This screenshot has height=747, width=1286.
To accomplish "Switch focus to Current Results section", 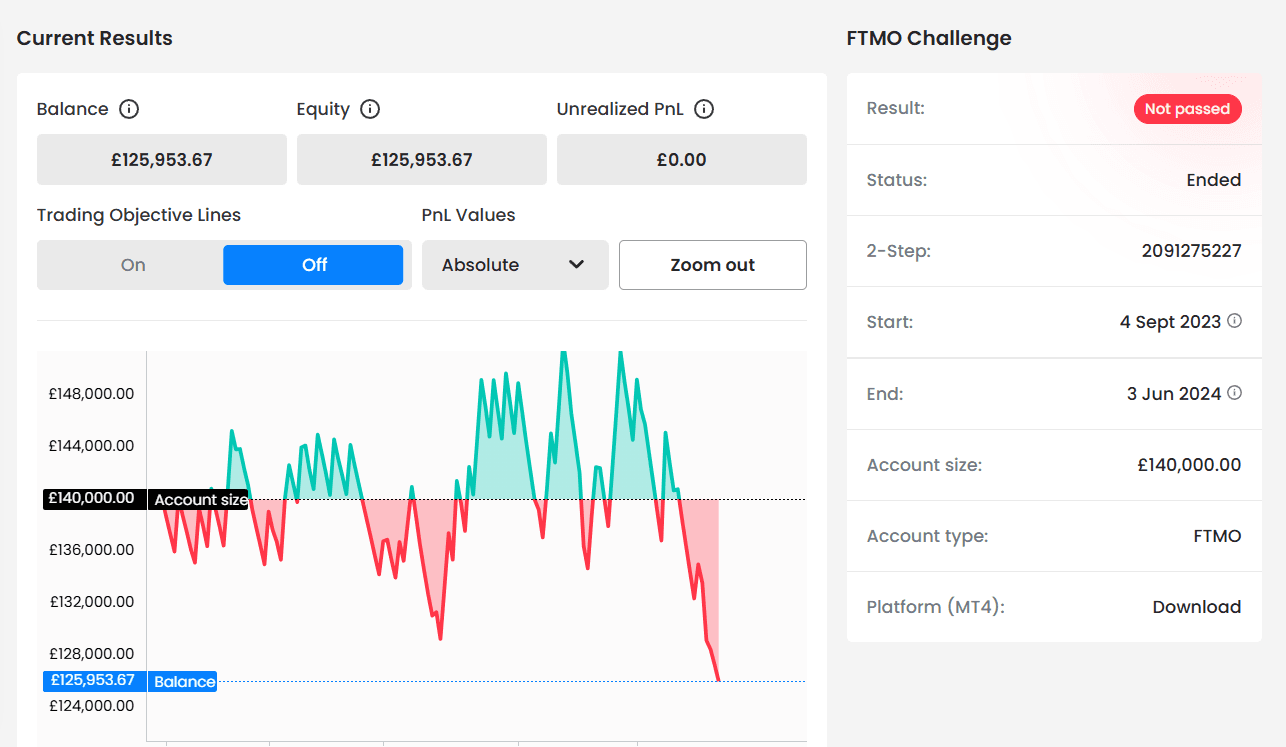I will tap(94, 38).
